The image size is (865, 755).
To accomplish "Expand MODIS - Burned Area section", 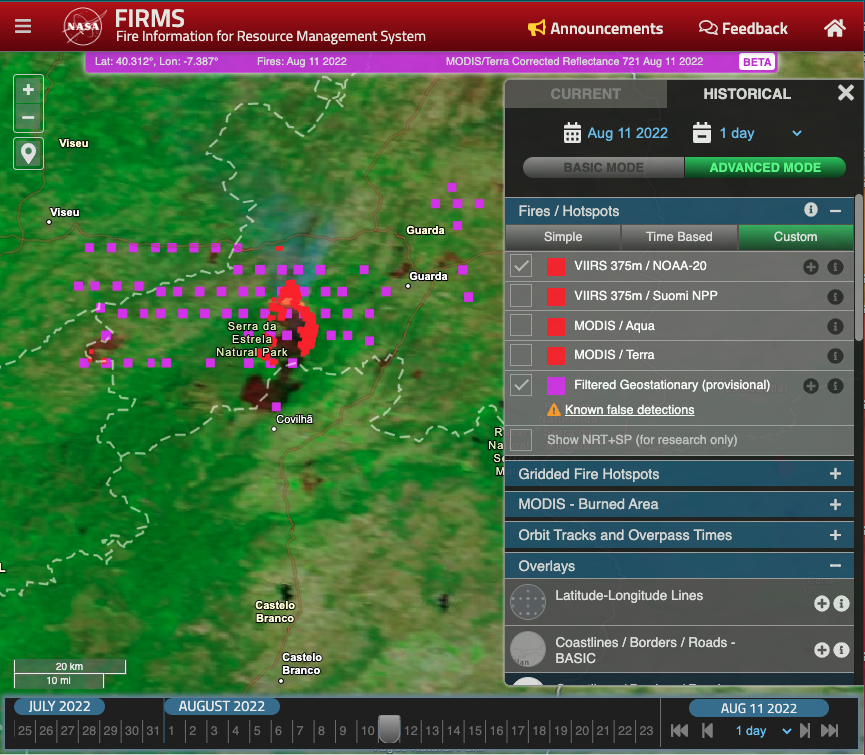I will [x=835, y=504].
